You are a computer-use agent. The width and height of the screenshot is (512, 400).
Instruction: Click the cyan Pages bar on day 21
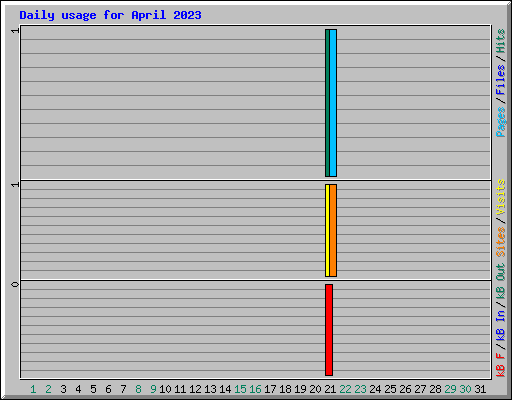pyautogui.click(x=333, y=103)
